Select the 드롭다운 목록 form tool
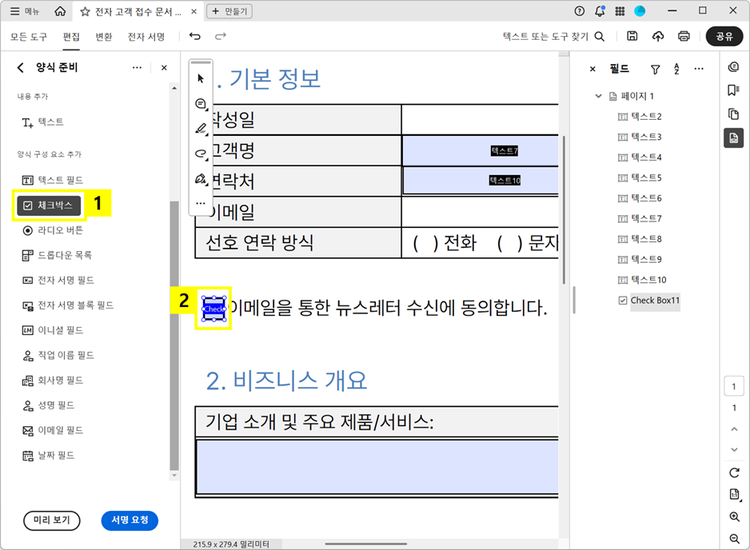The height and width of the screenshot is (550, 750). click(x=57, y=255)
